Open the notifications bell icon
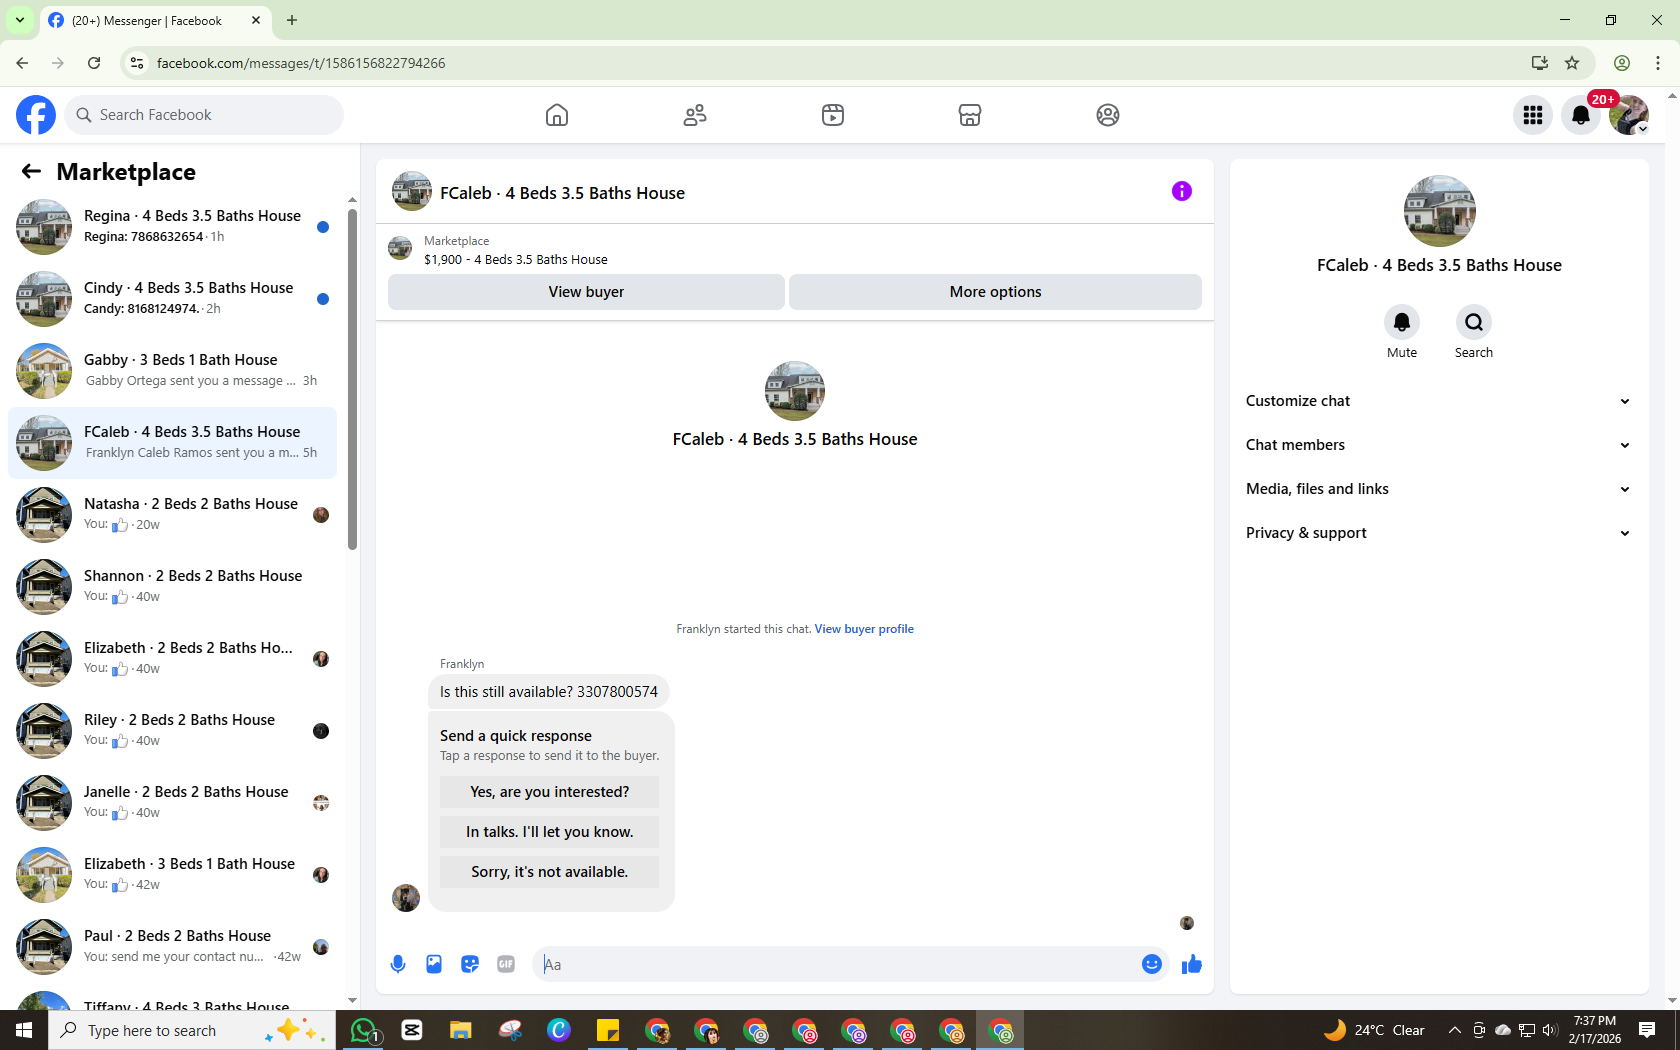Viewport: 1680px width, 1050px height. click(1581, 115)
